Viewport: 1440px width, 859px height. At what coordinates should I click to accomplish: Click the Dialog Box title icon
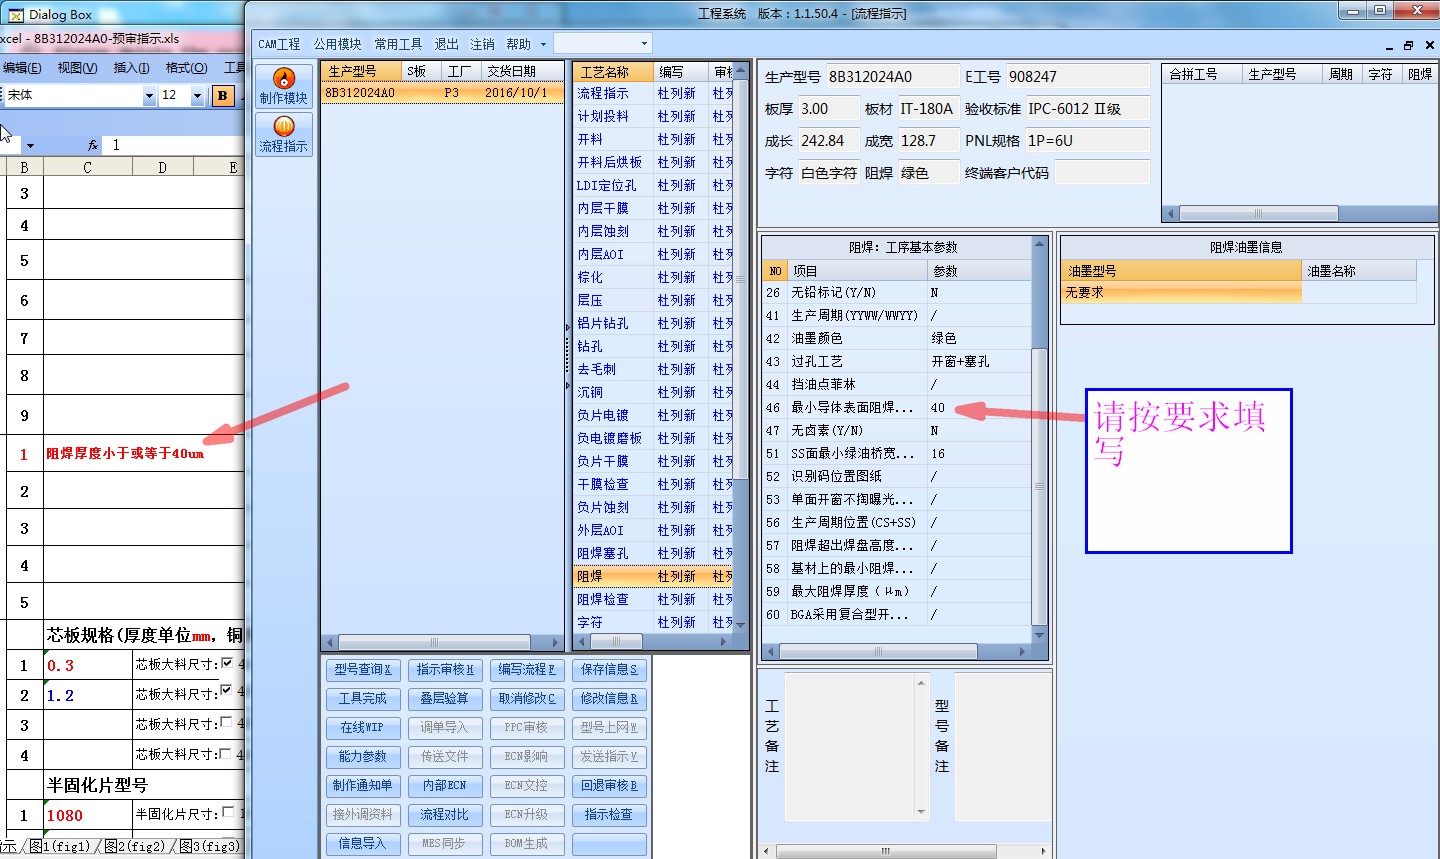click(x=15, y=15)
